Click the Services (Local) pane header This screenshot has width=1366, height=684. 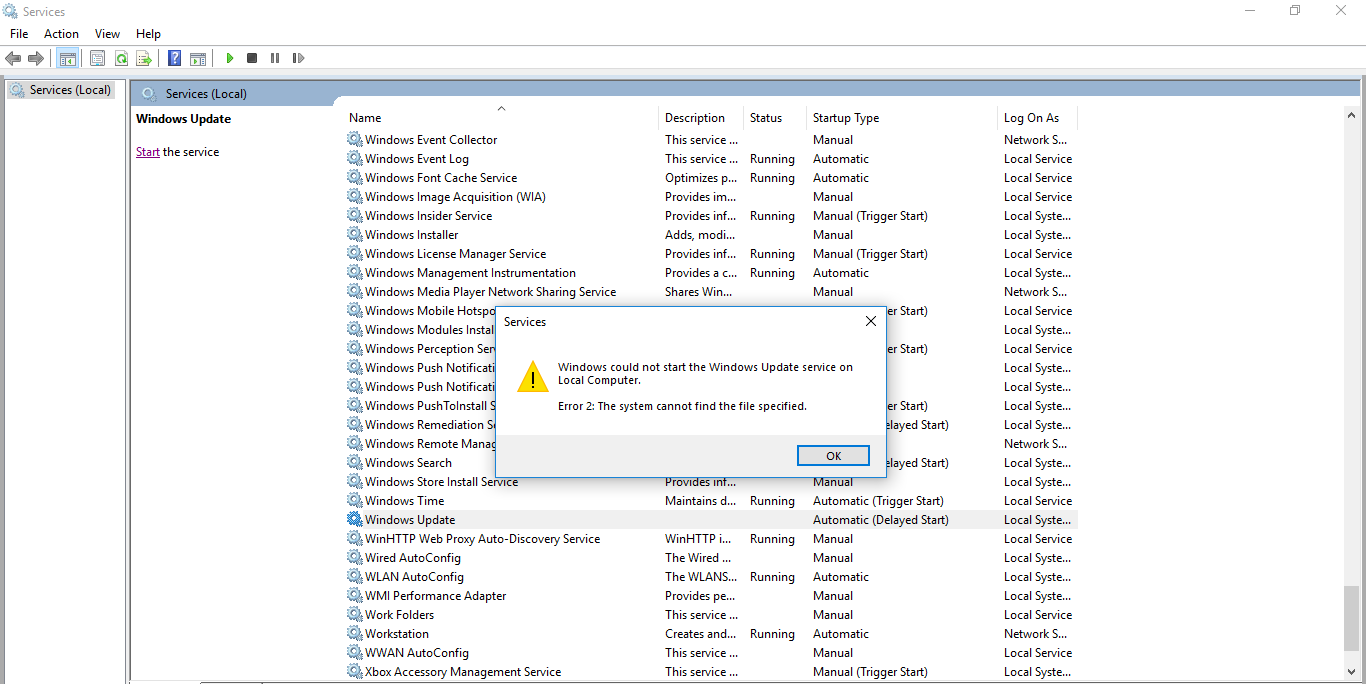point(206,93)
